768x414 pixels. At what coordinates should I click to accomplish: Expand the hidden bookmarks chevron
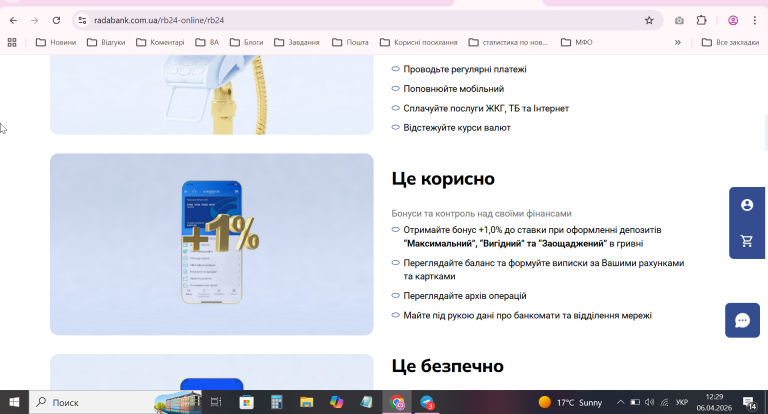pyautogui.click(x=677, y=43)
